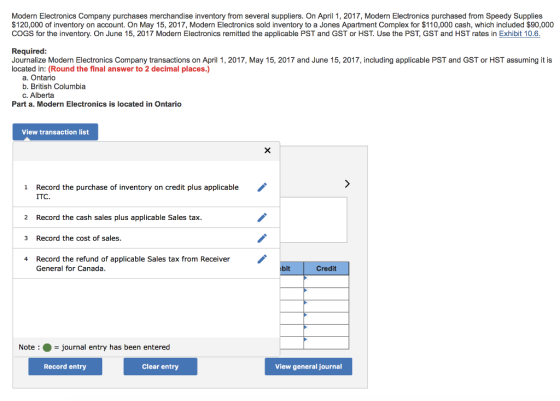560x401 pixels.
Task: Open the View general journal button
Action: [x=308, y=366]
